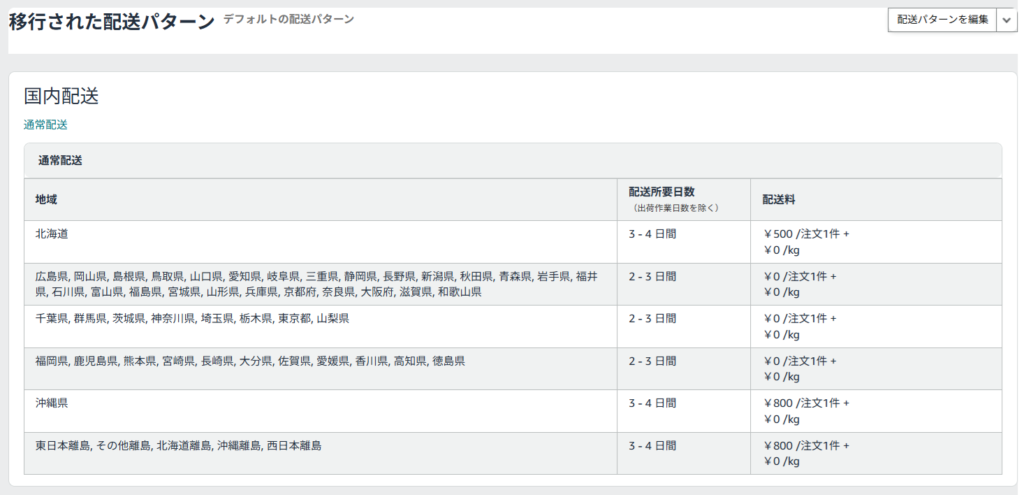The image size is (1024, 495).
Task: Click the delivery days cell for 千葉県 row
Action: [652, 318]
